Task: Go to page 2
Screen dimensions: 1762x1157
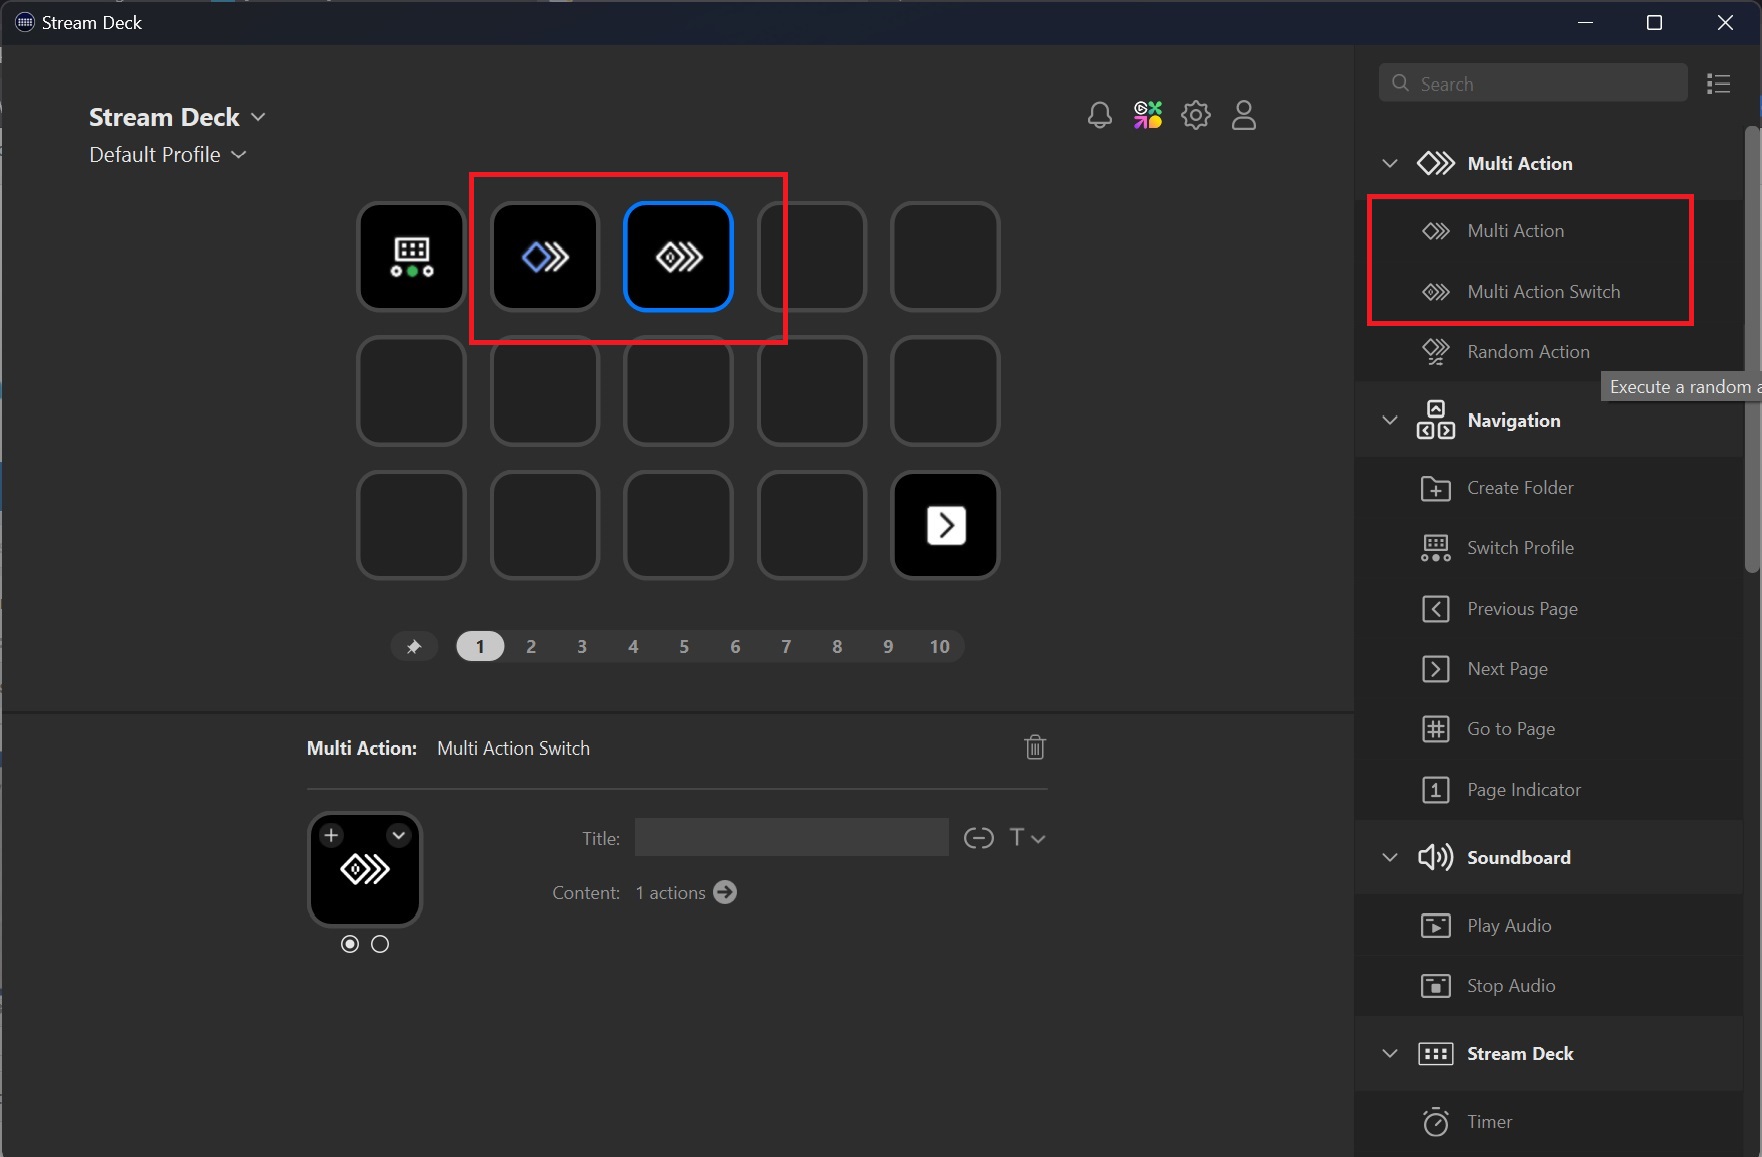Action: [531, 646]
